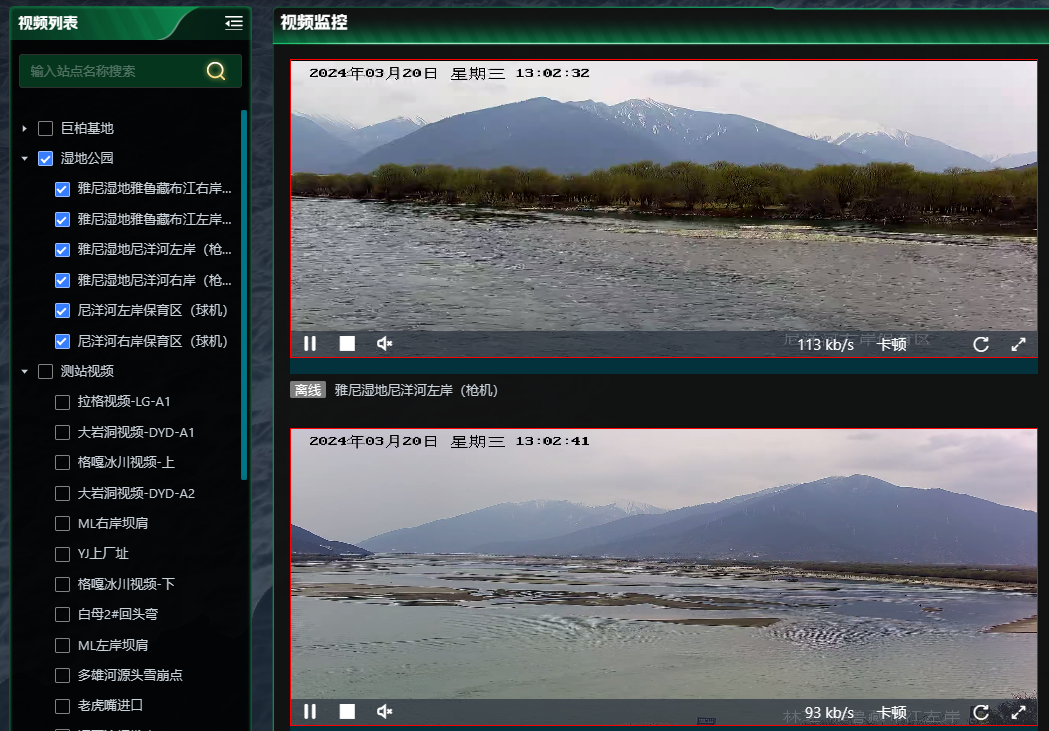Screen dimensions: 1049x731
Task: Enable the 拉格视频-LG-A1 camera checkbox
Action: pos(61,401)
